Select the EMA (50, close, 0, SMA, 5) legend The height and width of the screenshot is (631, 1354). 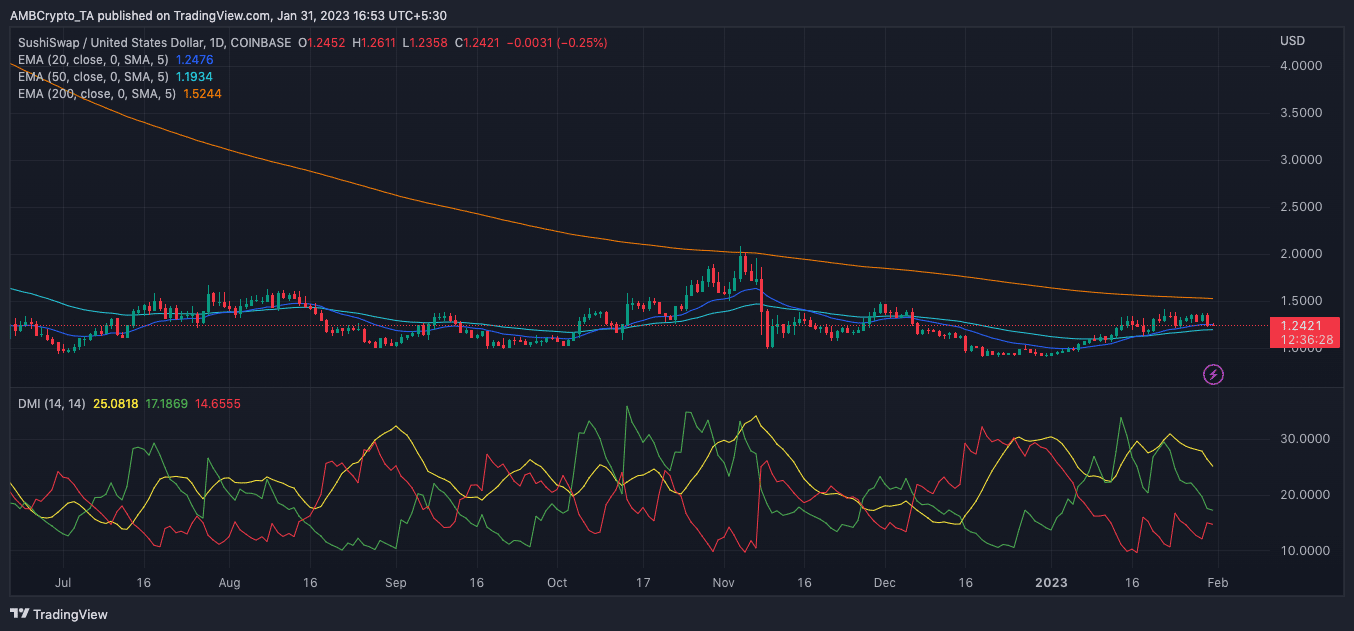click(94, 76)
